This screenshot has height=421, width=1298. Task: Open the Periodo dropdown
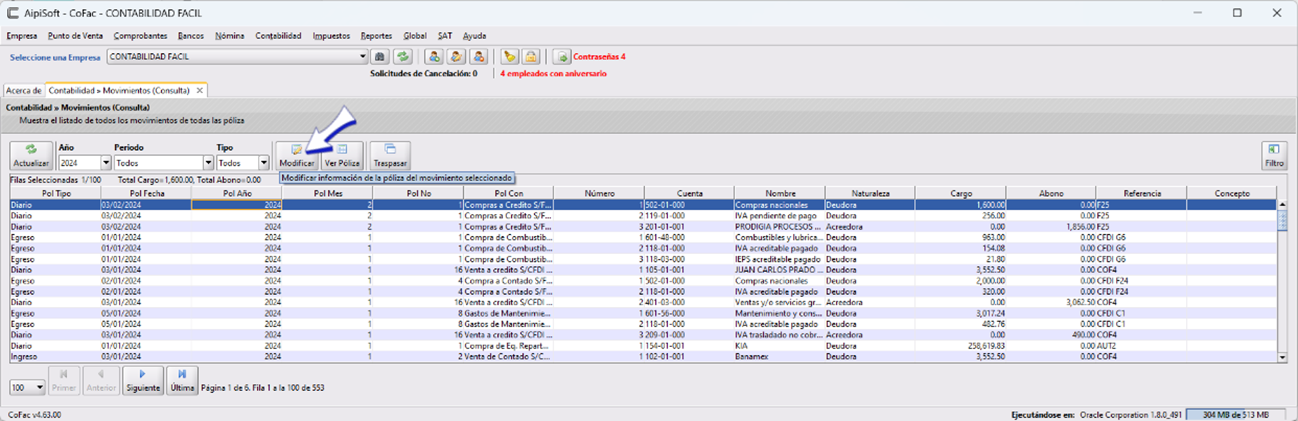pos(206,162)
